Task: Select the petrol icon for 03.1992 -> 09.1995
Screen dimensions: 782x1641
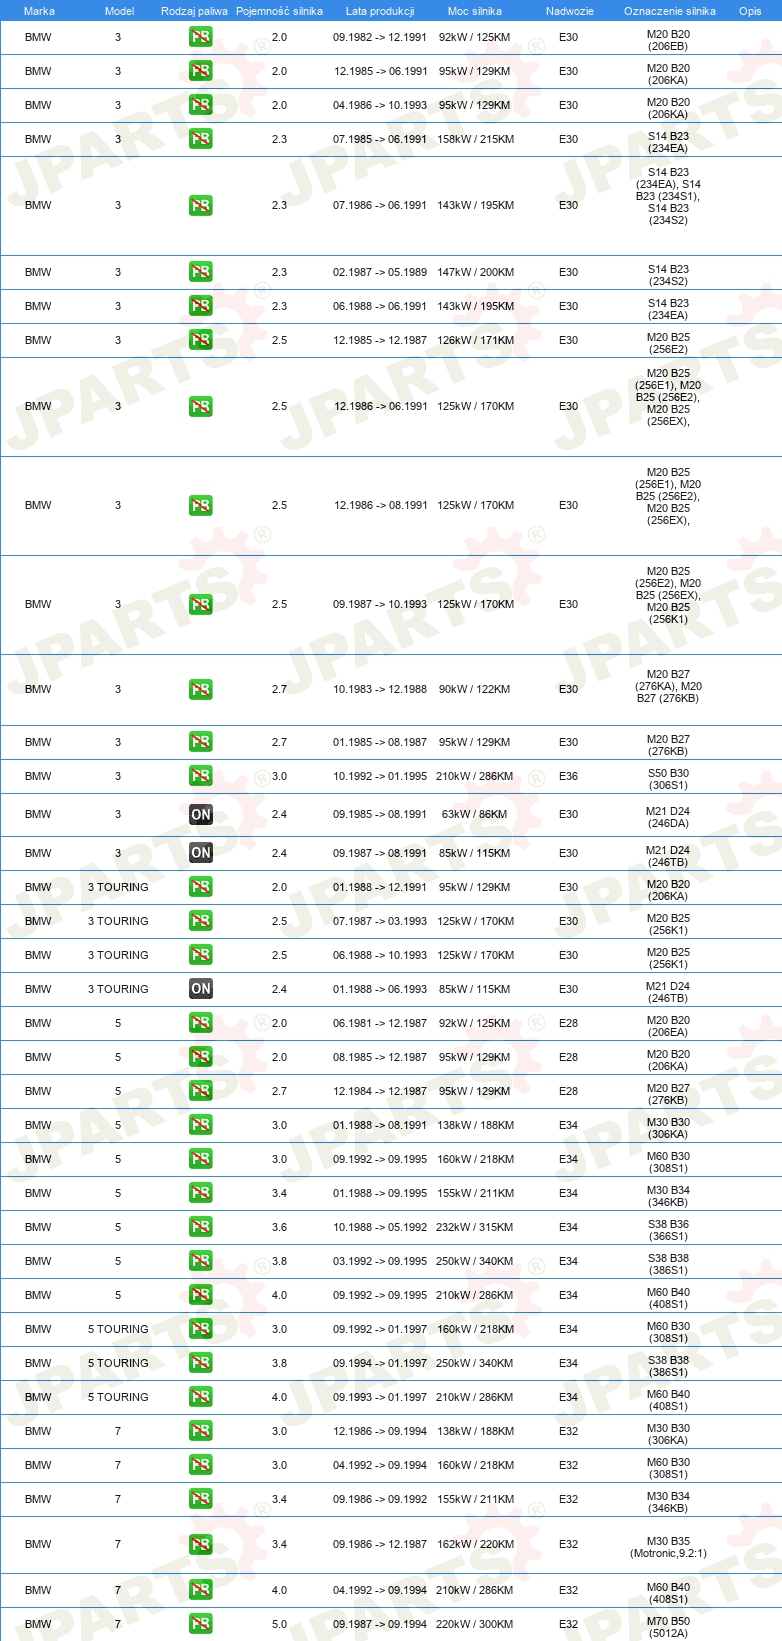Action: [201, 1261]
